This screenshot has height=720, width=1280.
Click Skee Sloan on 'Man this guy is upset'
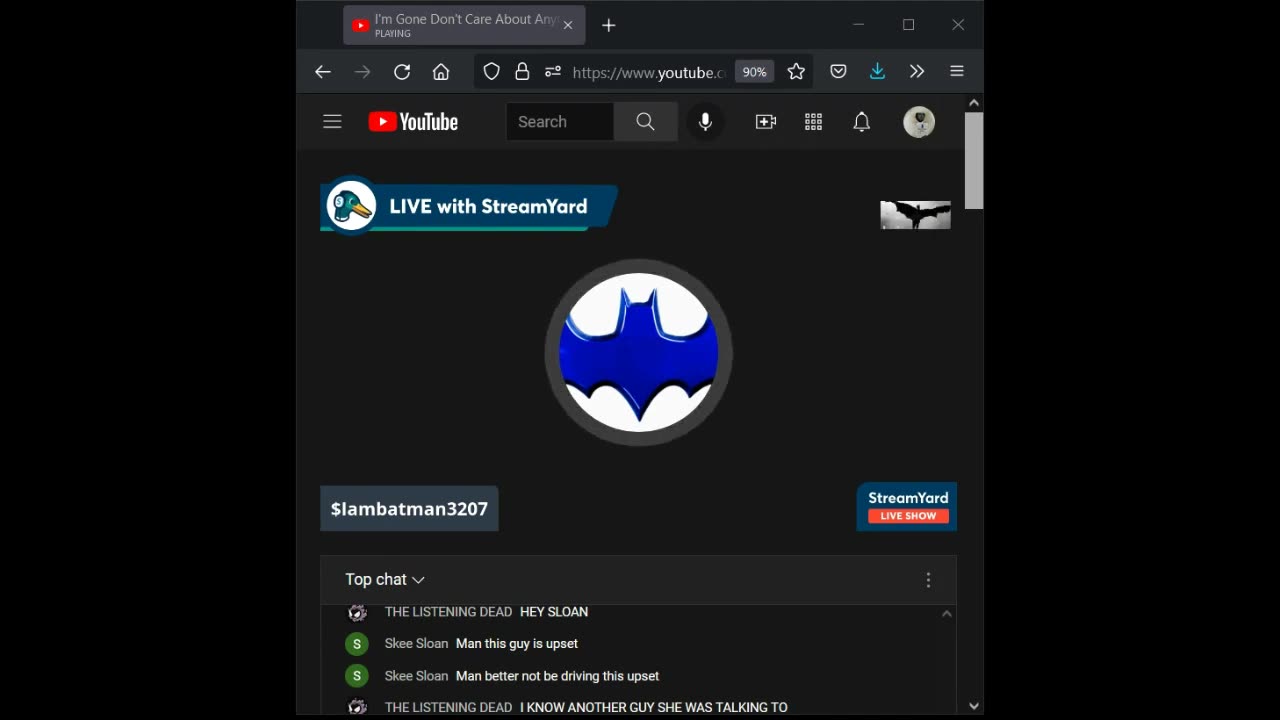pyautogui.click(x=416, y=644)
